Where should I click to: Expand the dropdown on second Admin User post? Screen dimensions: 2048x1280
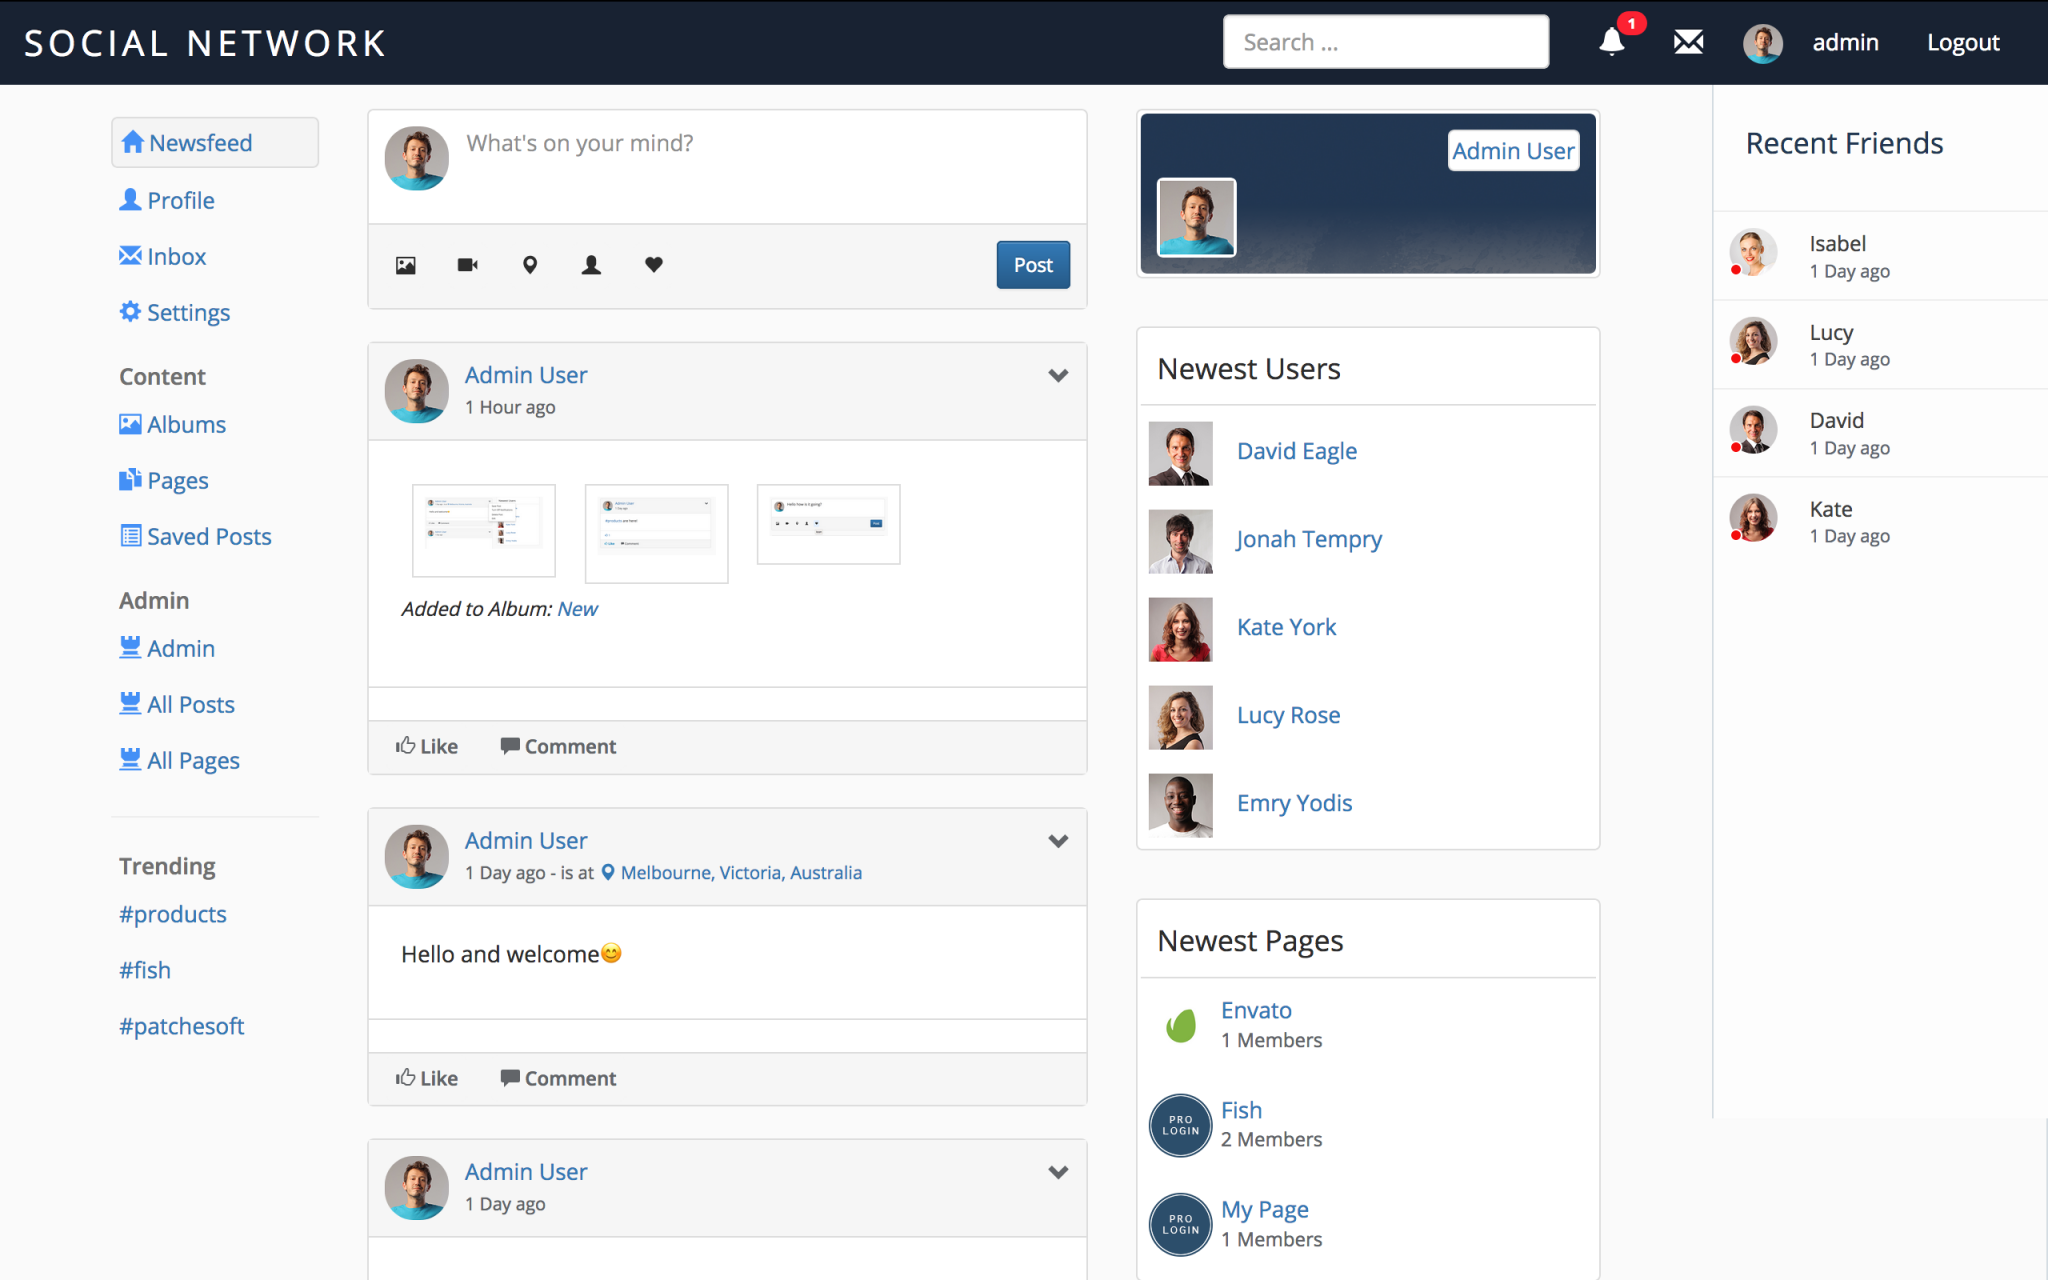pos(1059,841)
